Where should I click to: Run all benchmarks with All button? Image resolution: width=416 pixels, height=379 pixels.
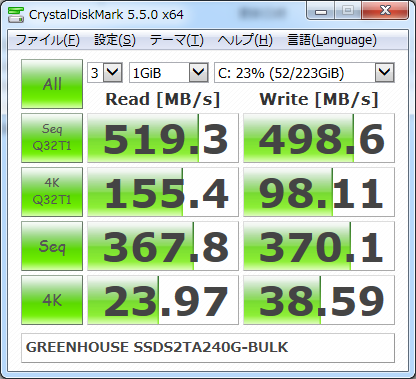(x=52, y=84)
